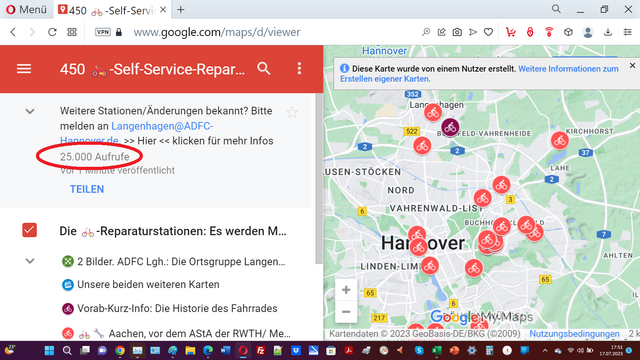This screenshot has width=640, height=360.
Task: Click the sidebar vertical scrollbar
Action: [x=319, y=179]
